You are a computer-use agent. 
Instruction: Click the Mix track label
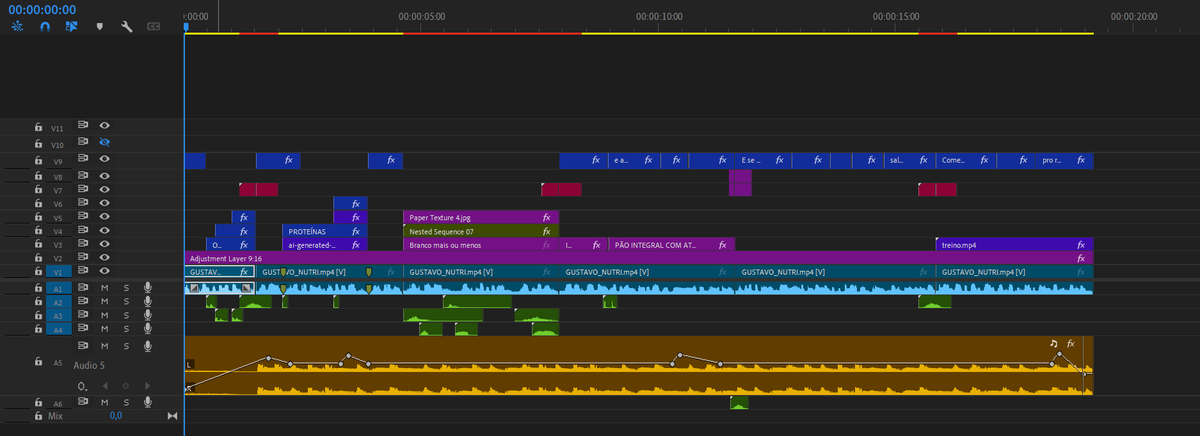coord(55,415)
